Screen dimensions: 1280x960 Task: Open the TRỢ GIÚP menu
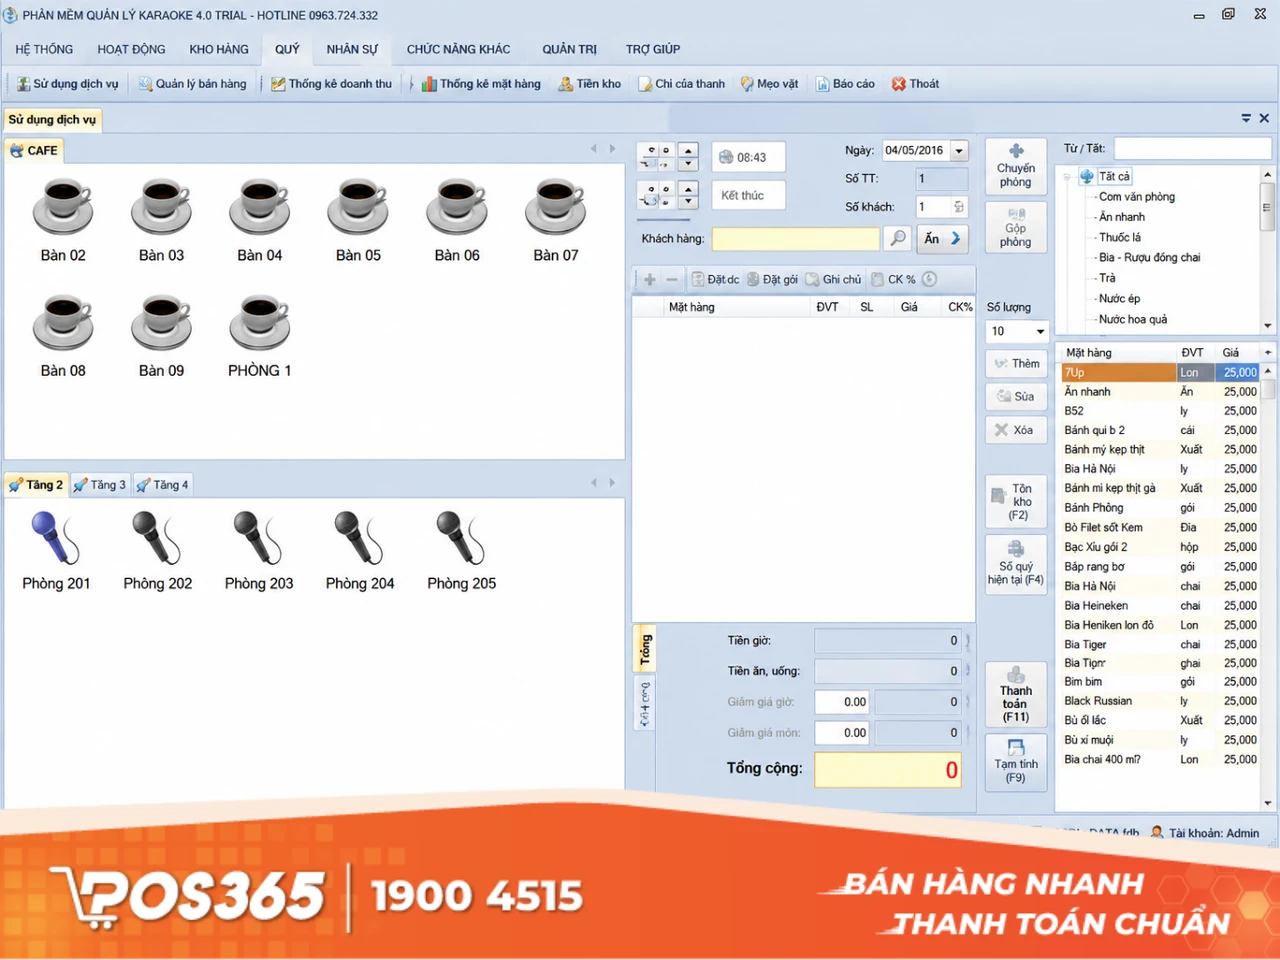click(x=653, y=49)
